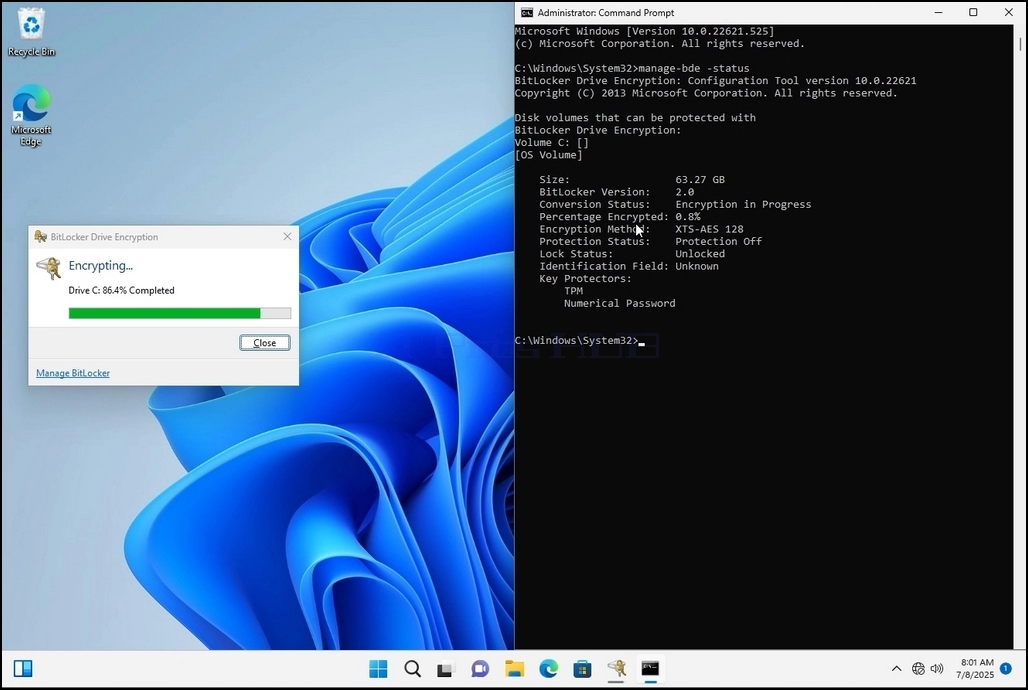Screen dimensions: 1028x690
Task: Click the 'Encrypting...' heading
Action: point(100,266)
